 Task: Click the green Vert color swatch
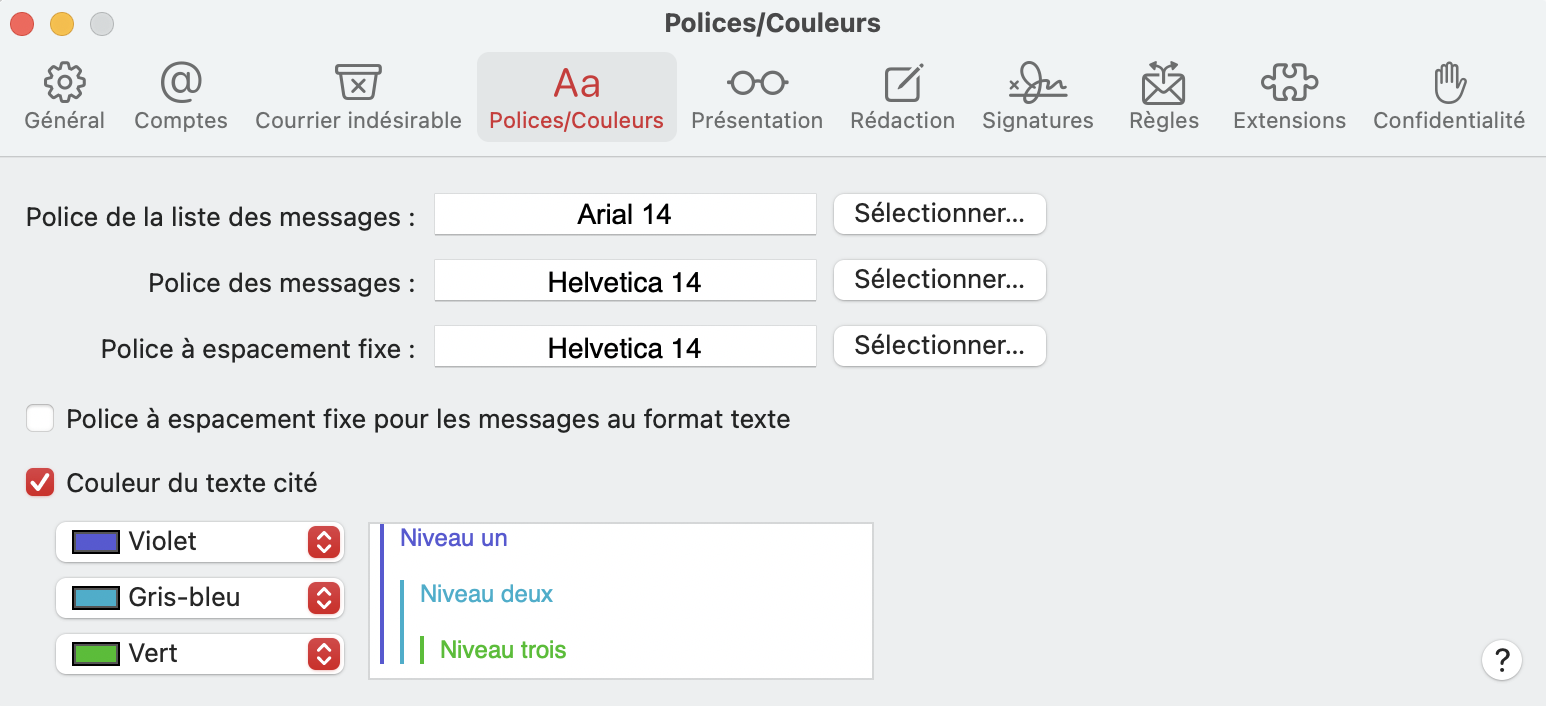(96, 654)
